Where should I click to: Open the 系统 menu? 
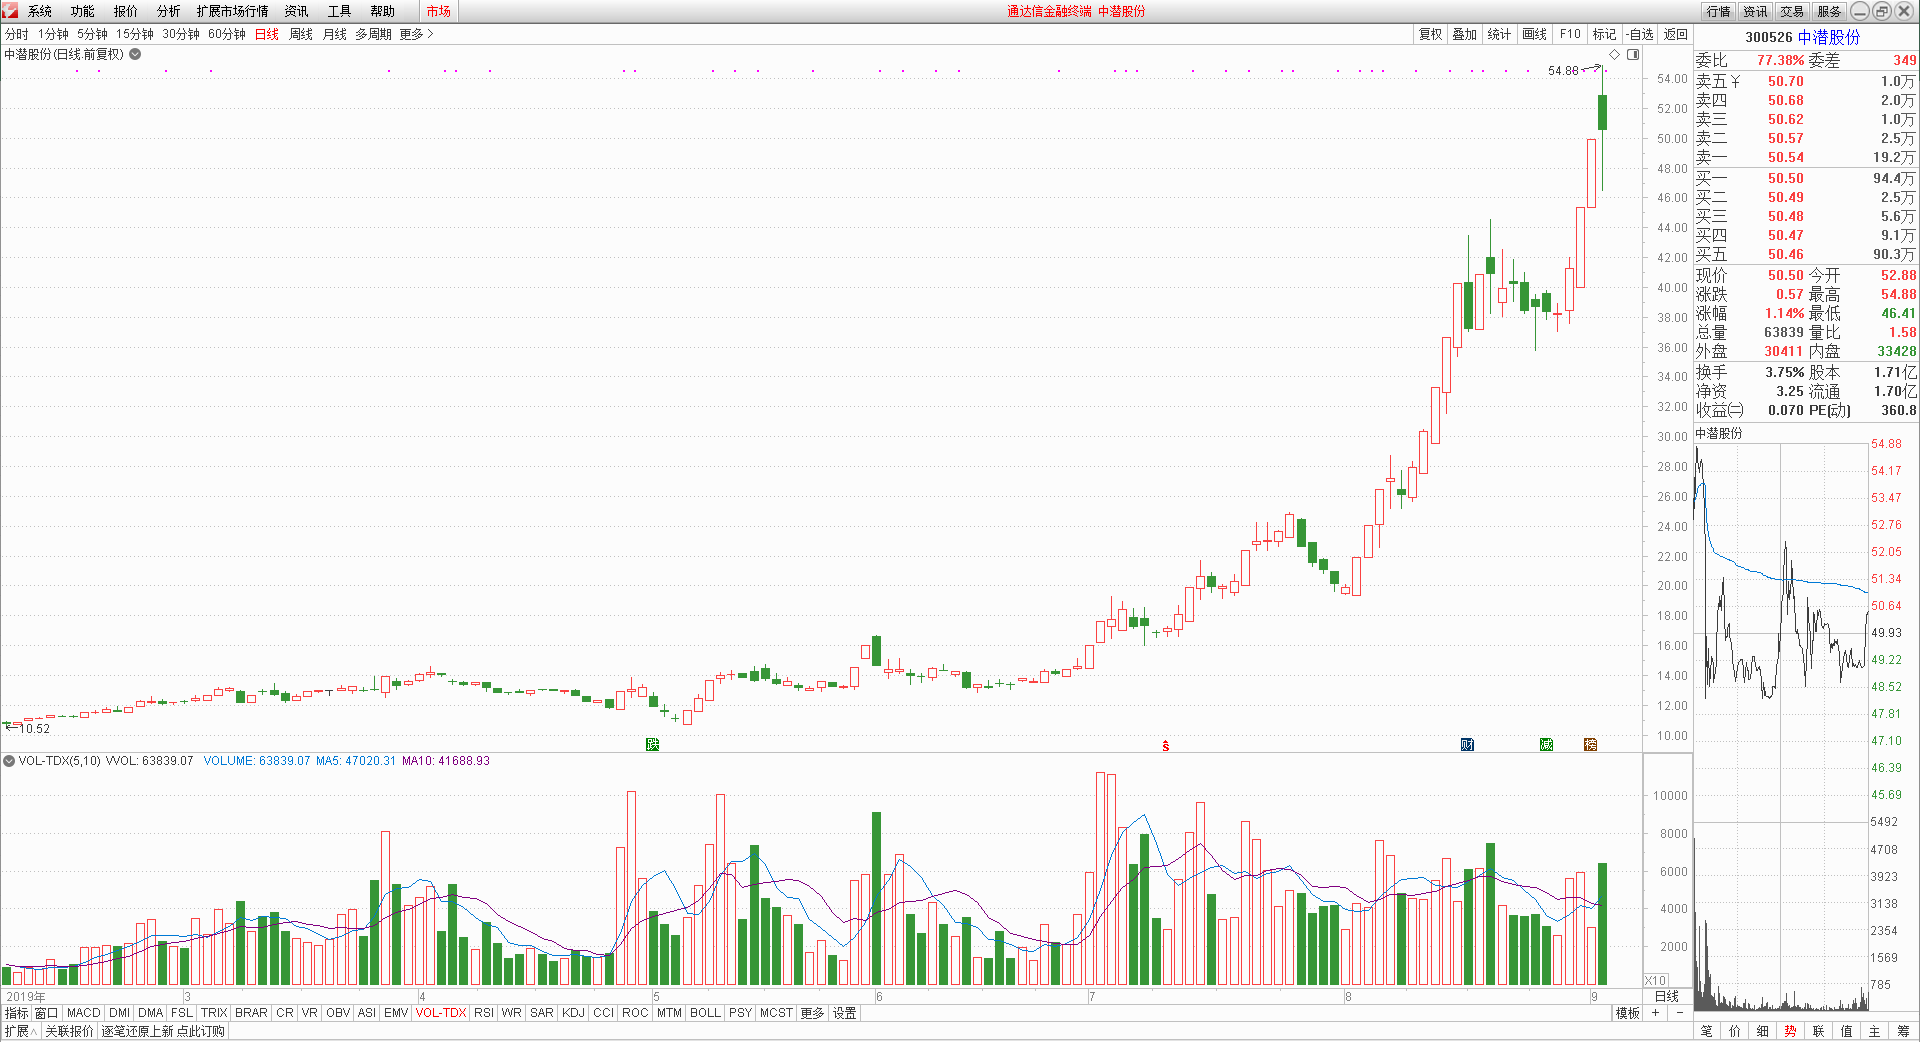[x=40, y=11]
